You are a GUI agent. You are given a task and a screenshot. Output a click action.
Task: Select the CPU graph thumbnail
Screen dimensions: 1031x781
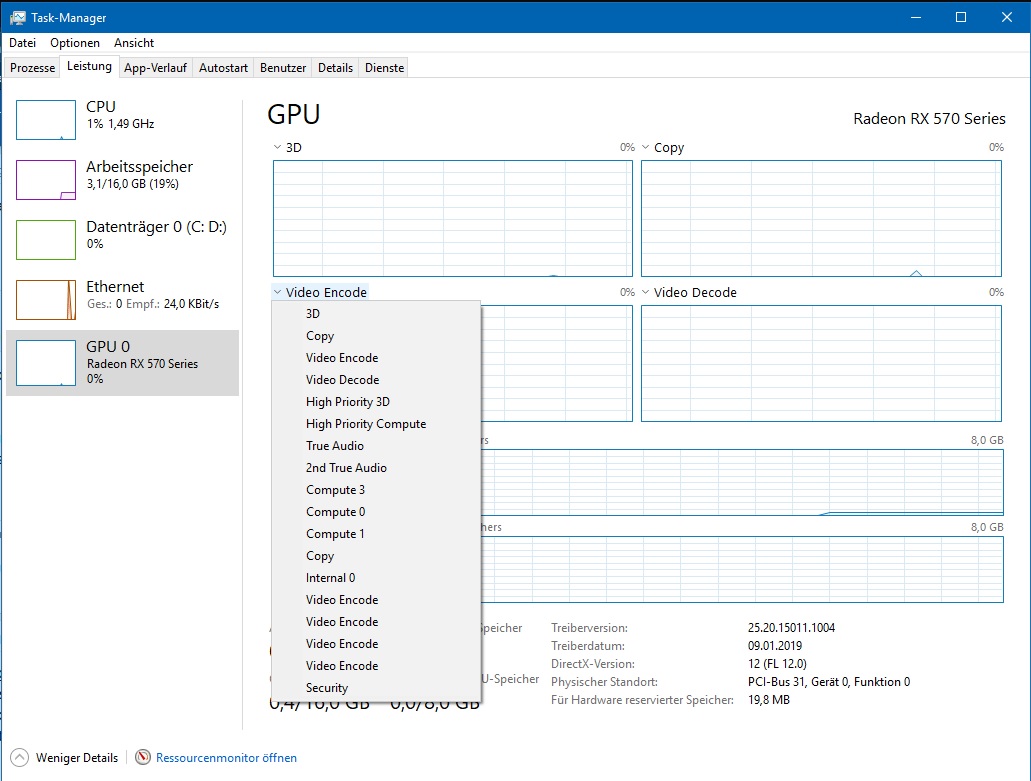pos(46,120)
